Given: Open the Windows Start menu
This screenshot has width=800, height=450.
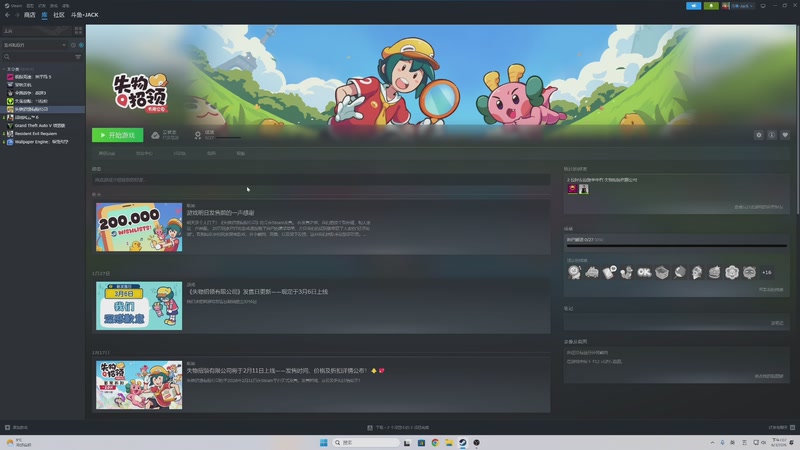Looking at the screenshot, I should [x=323, y=442].
